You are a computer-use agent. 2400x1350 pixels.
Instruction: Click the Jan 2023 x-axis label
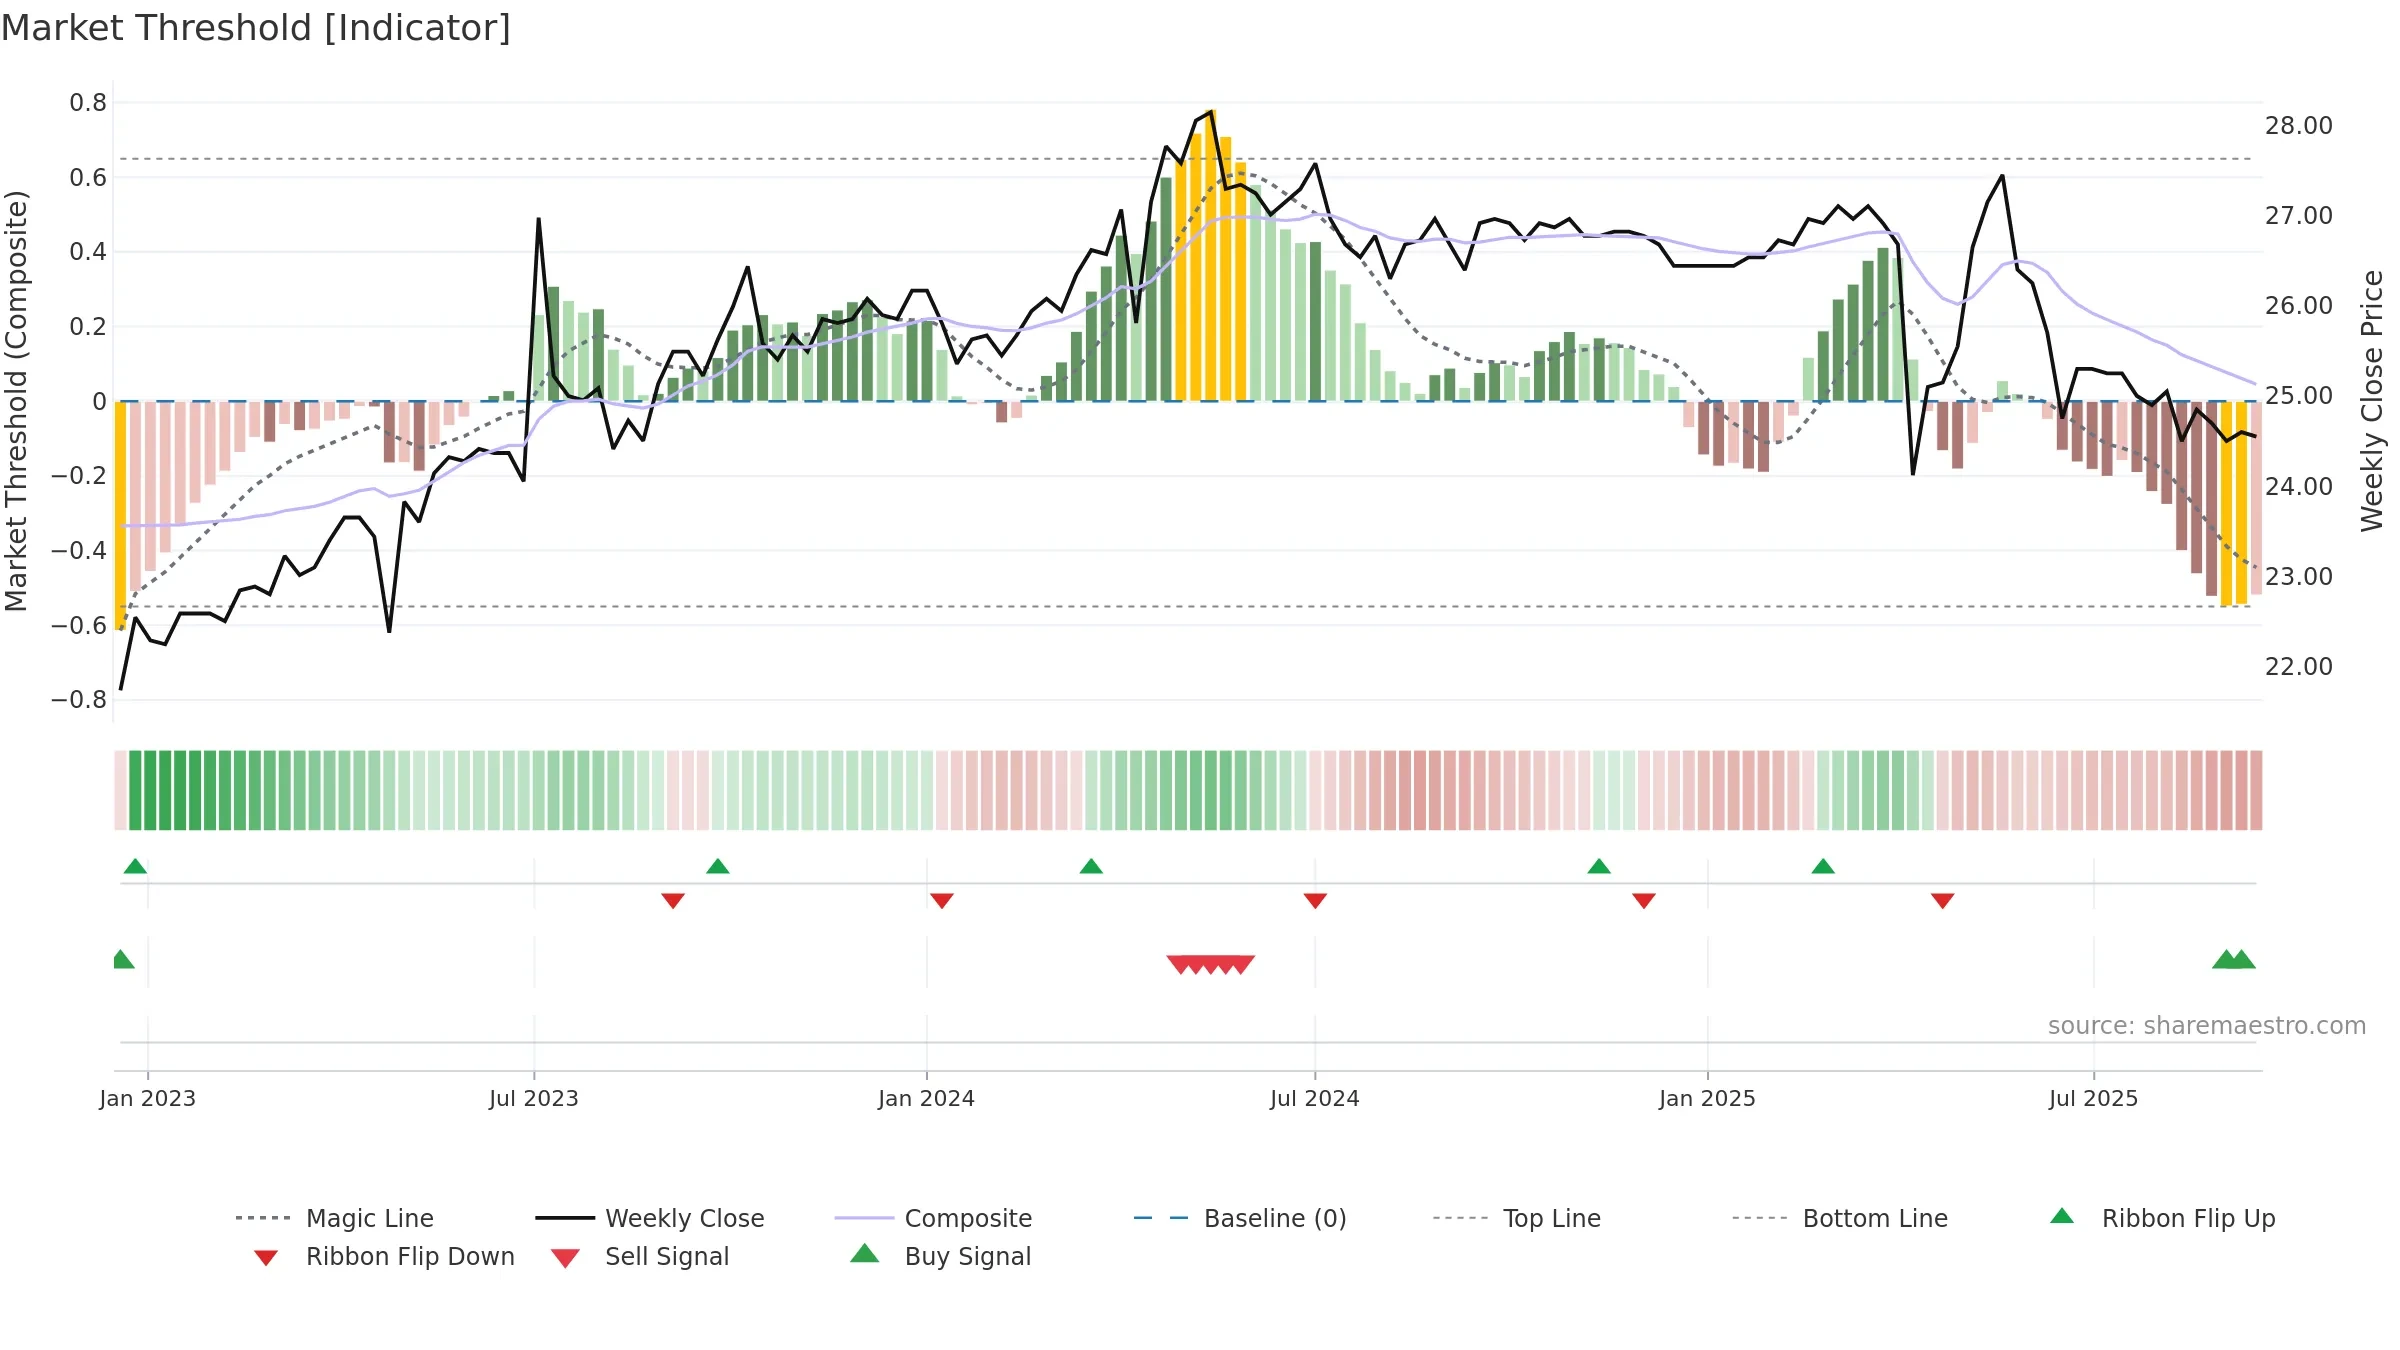[x=148, y=1098]
